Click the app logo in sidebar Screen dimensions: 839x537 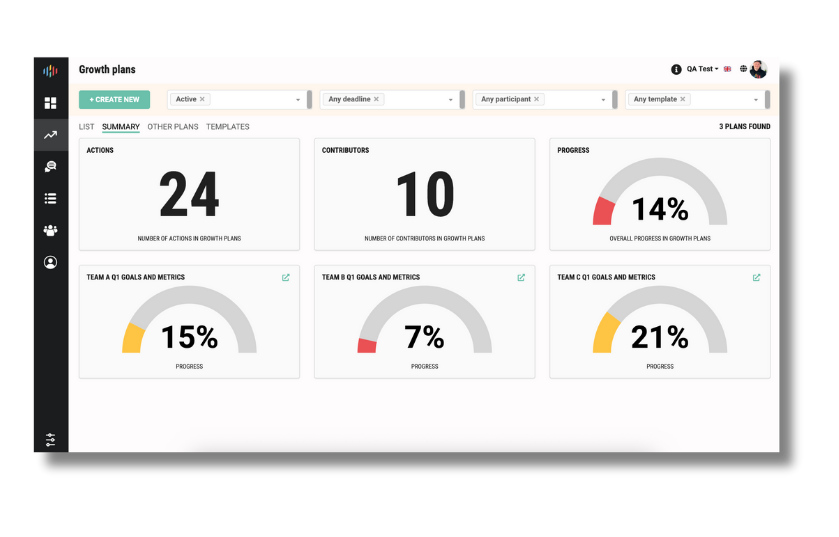coord(50,71)
